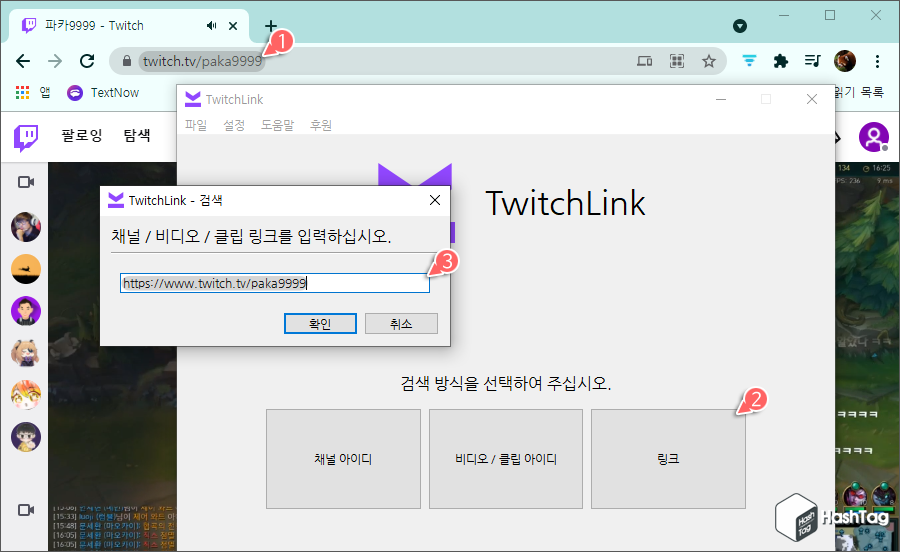Cancel search with 취소 button

401,324
